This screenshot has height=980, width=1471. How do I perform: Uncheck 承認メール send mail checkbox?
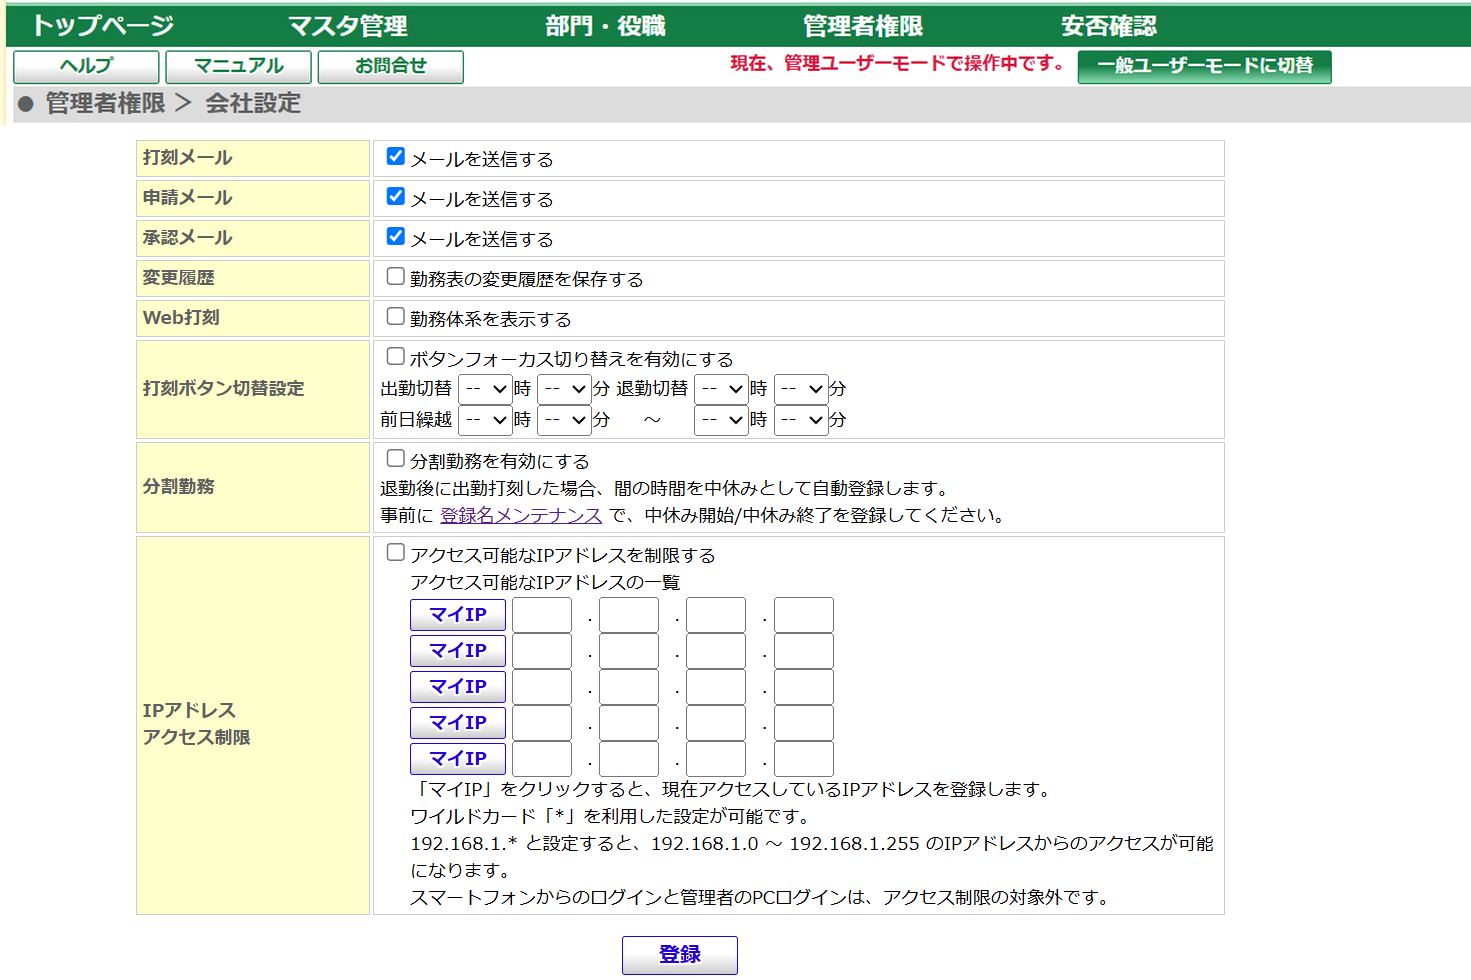click(x=396, y=236)
